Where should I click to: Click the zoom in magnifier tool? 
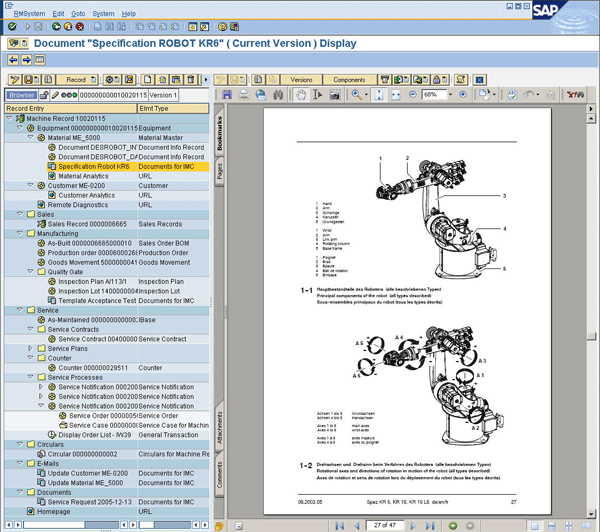(x=356, y=95)
